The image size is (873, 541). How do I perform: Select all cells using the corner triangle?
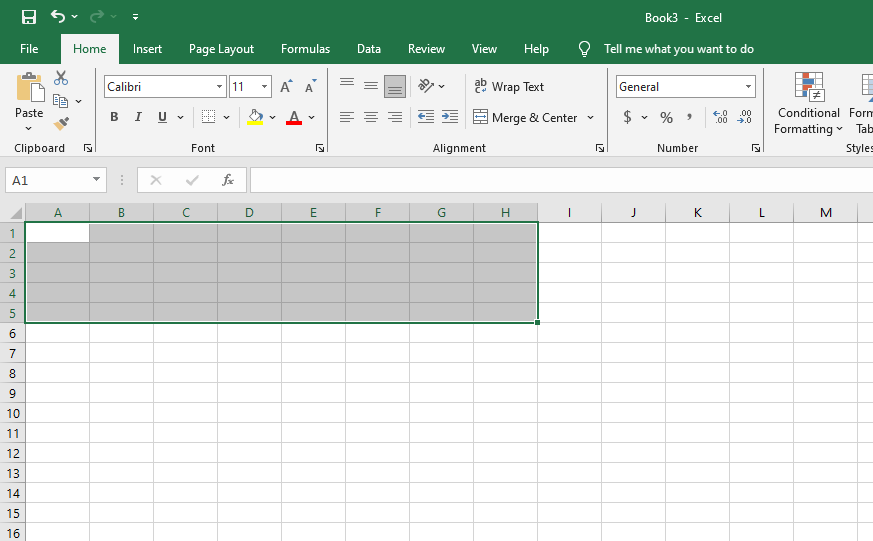pyautogui.click(x=15, y=213)
